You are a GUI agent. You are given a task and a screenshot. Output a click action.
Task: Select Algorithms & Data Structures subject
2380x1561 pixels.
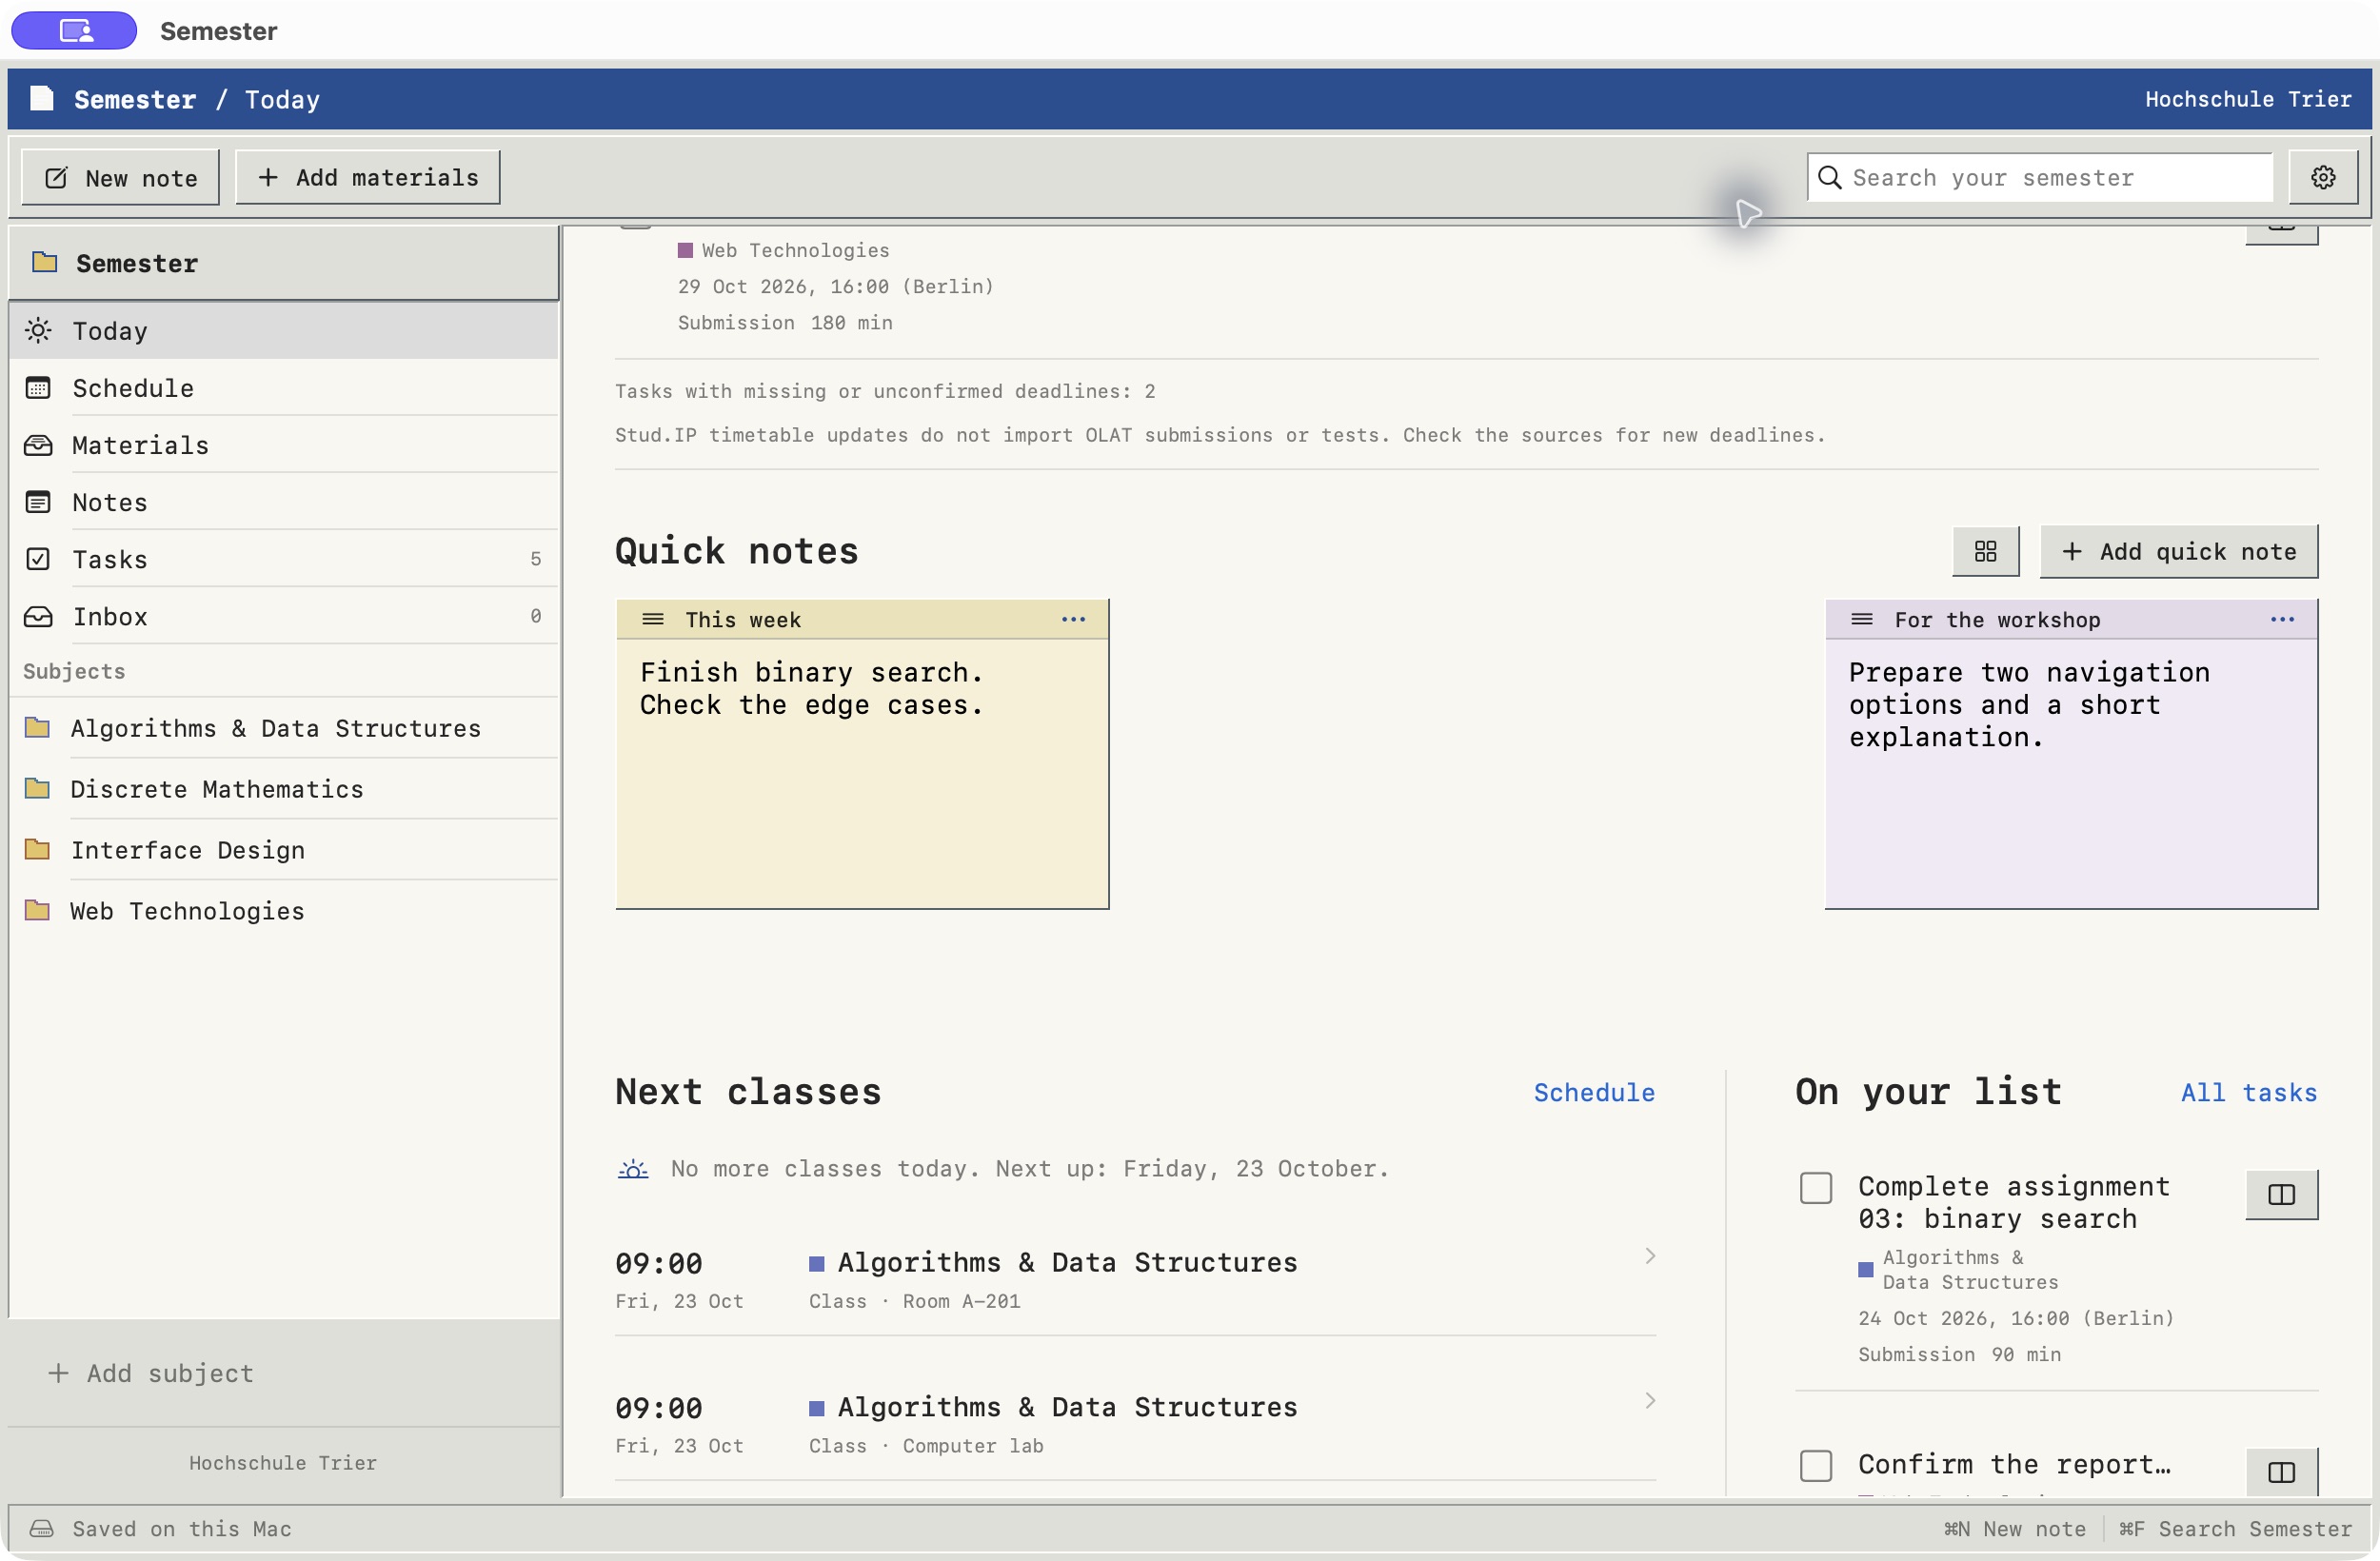pos(284,727)
